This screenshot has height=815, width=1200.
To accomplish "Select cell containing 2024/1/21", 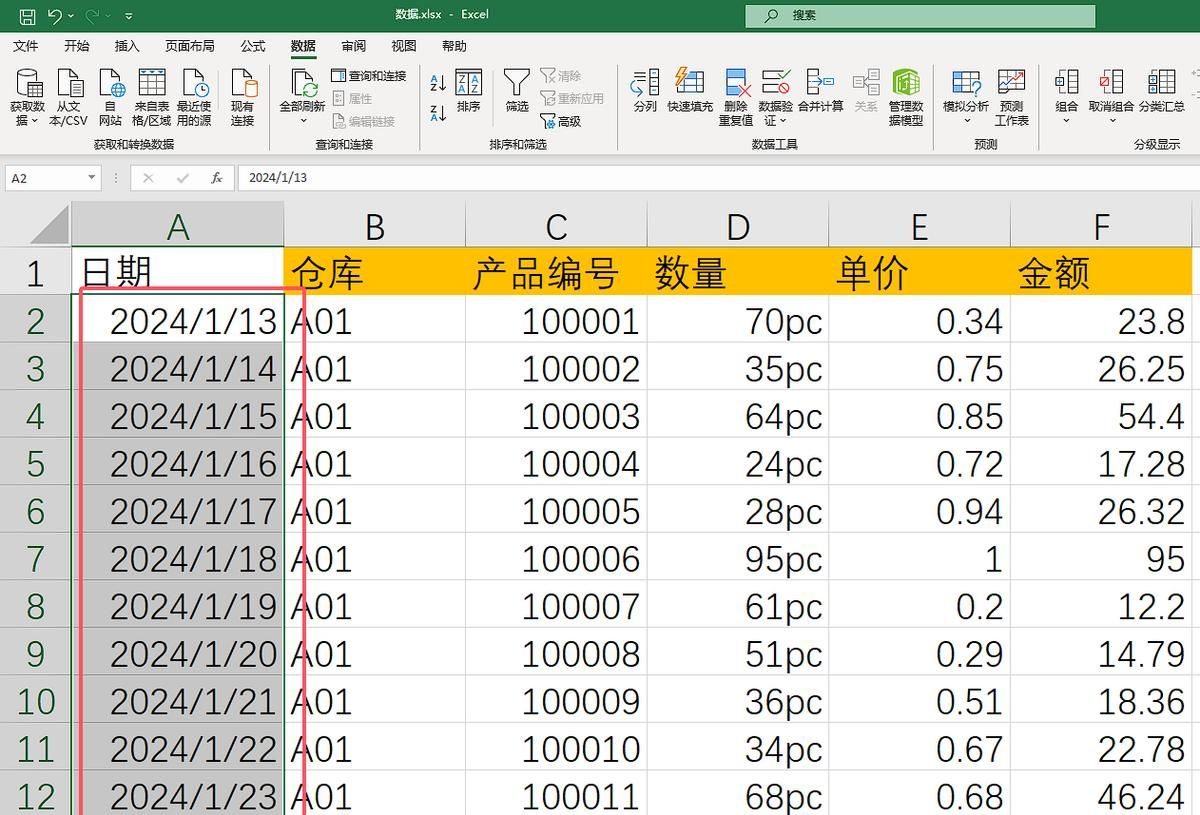I will point(178,701).
